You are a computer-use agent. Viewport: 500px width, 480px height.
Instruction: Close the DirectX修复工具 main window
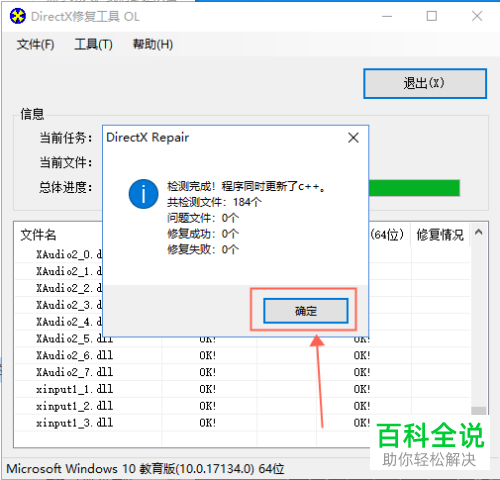point(477,16)
